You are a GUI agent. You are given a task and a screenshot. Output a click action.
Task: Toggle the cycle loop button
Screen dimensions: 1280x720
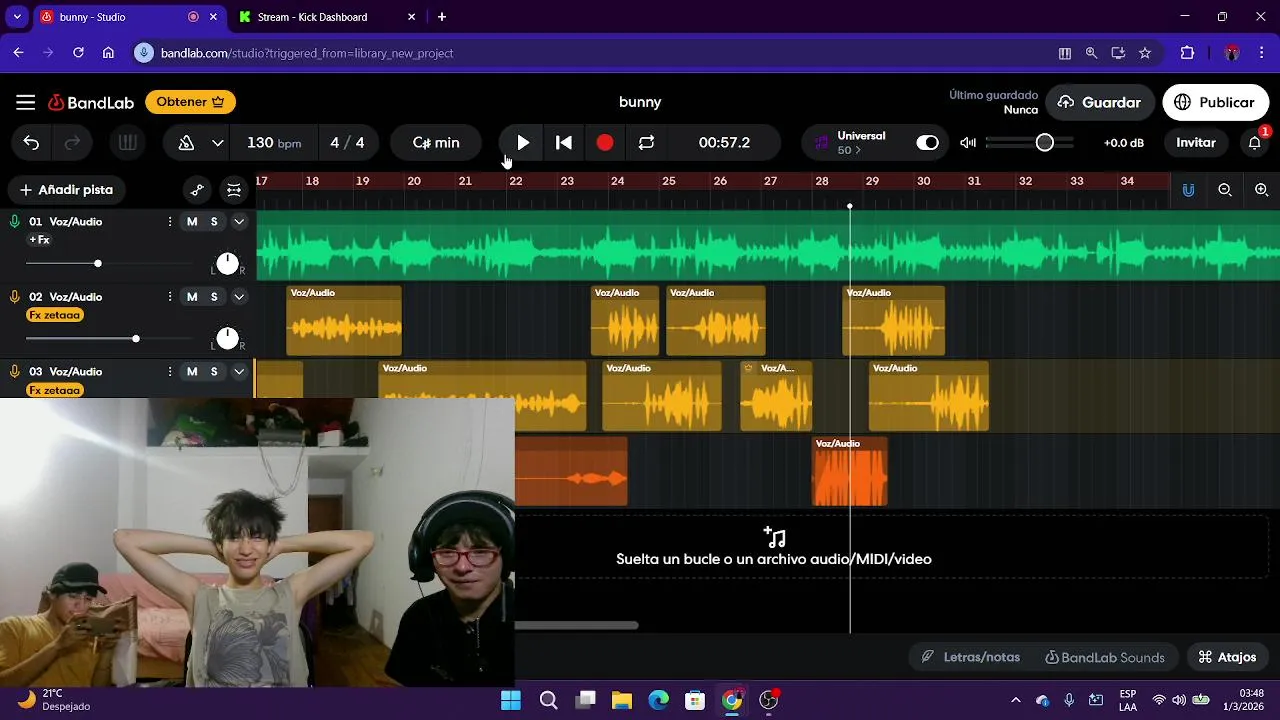click(646, 143)
